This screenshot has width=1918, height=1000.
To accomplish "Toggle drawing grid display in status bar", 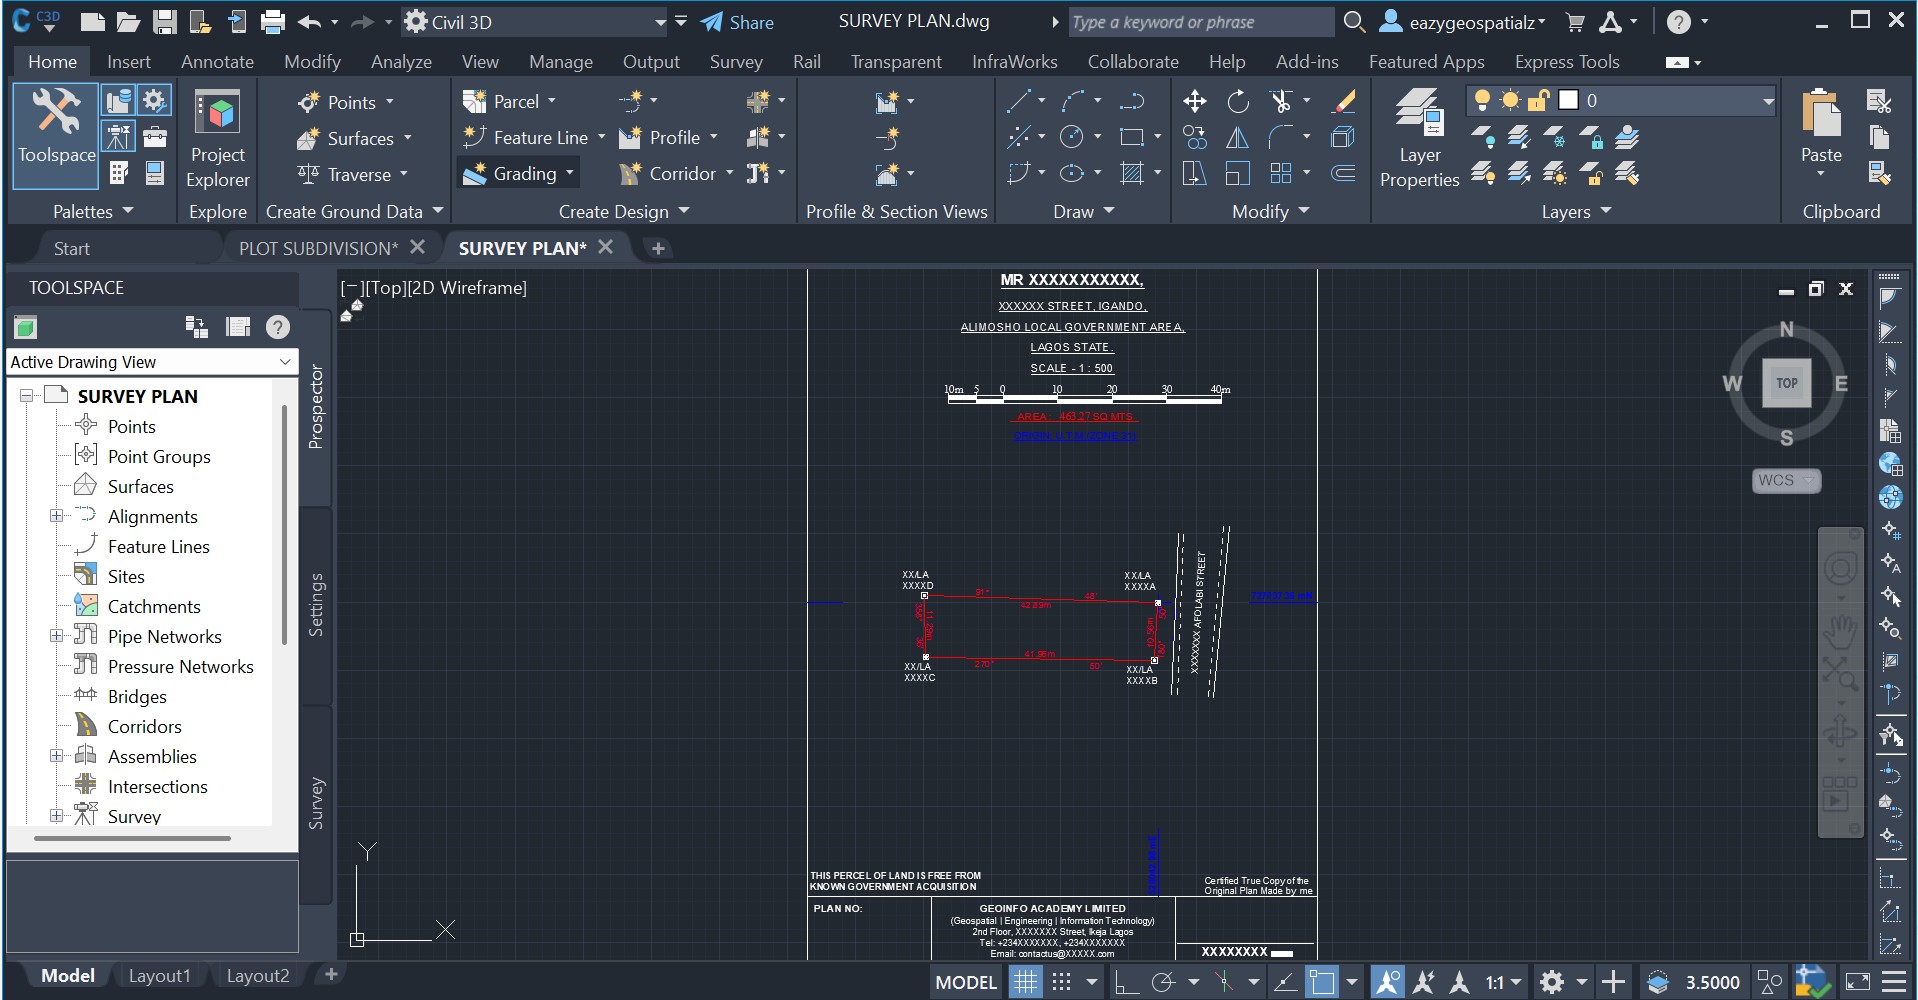I will tap(1025, 982).
